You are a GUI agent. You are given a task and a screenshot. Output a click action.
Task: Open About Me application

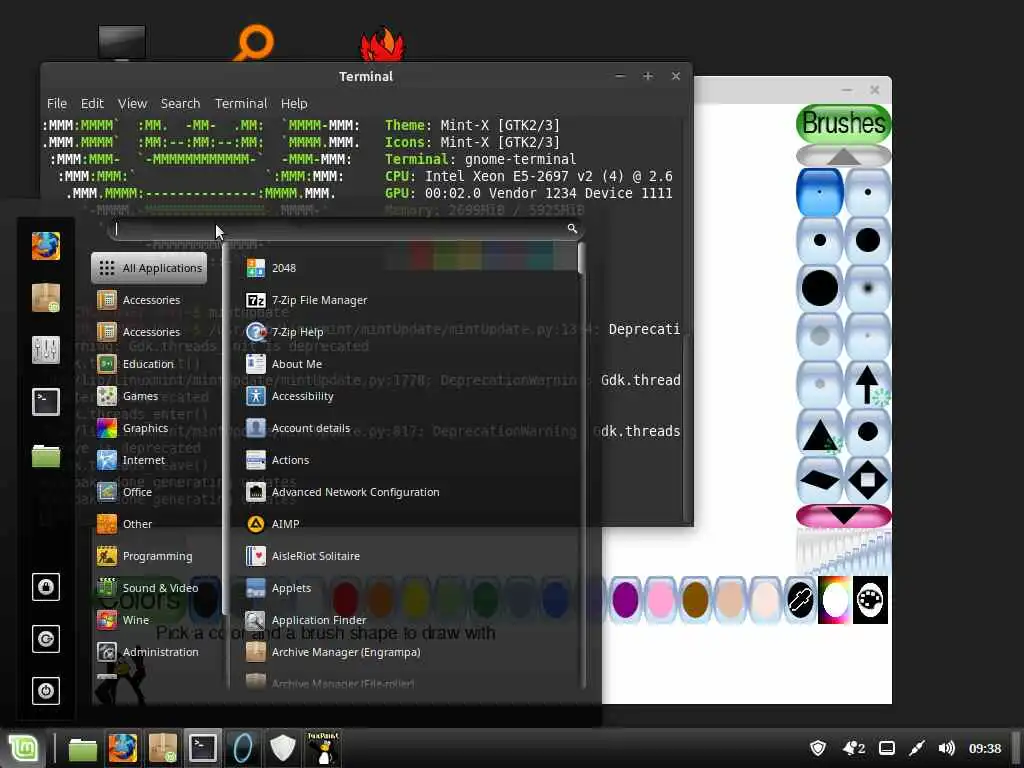click(284, 364)
